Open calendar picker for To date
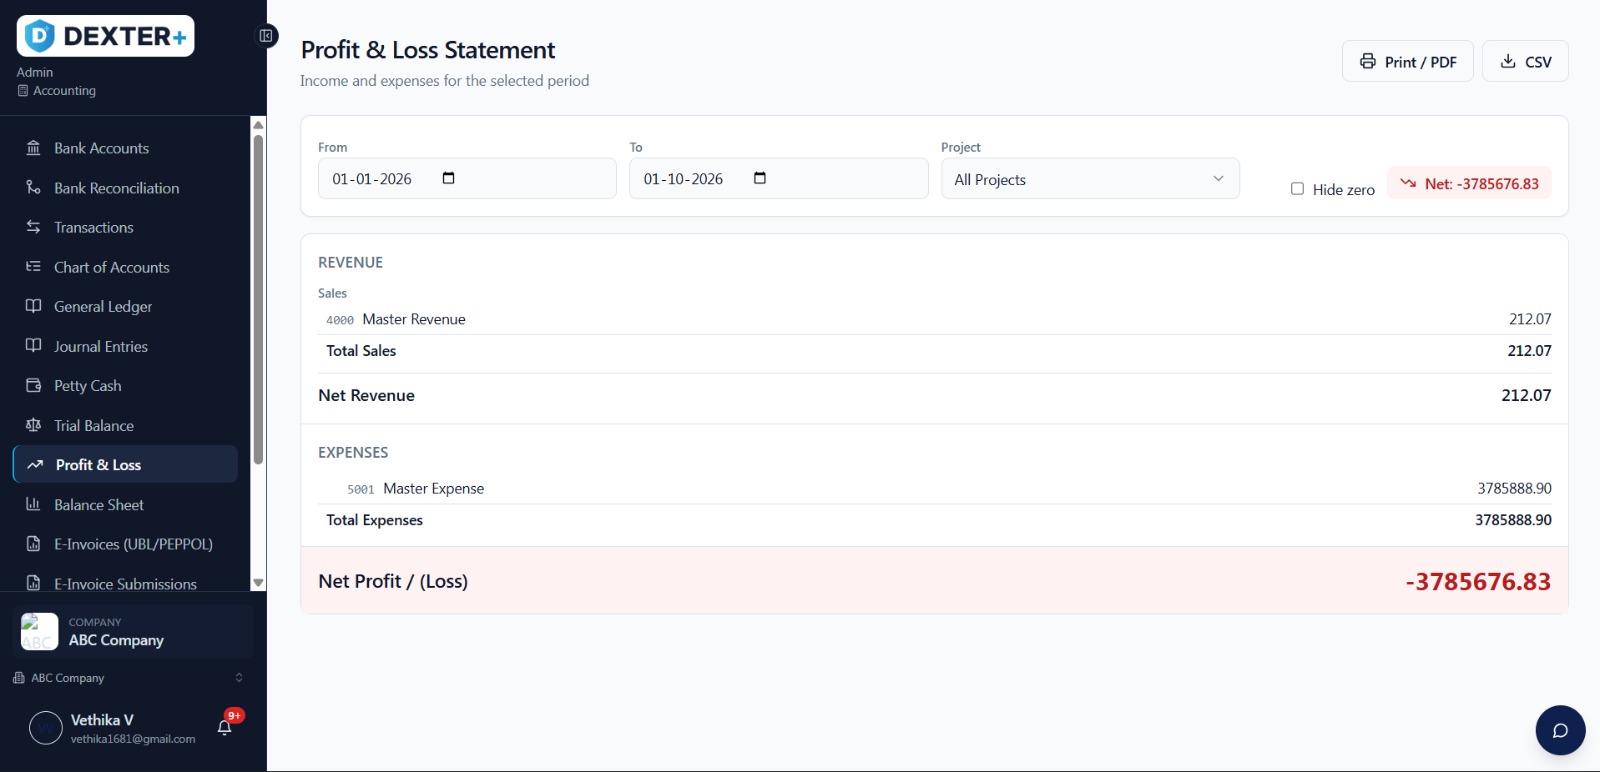Image resolution: width=1600 pixels, height=772 pixels. click(x=760, y=178)
